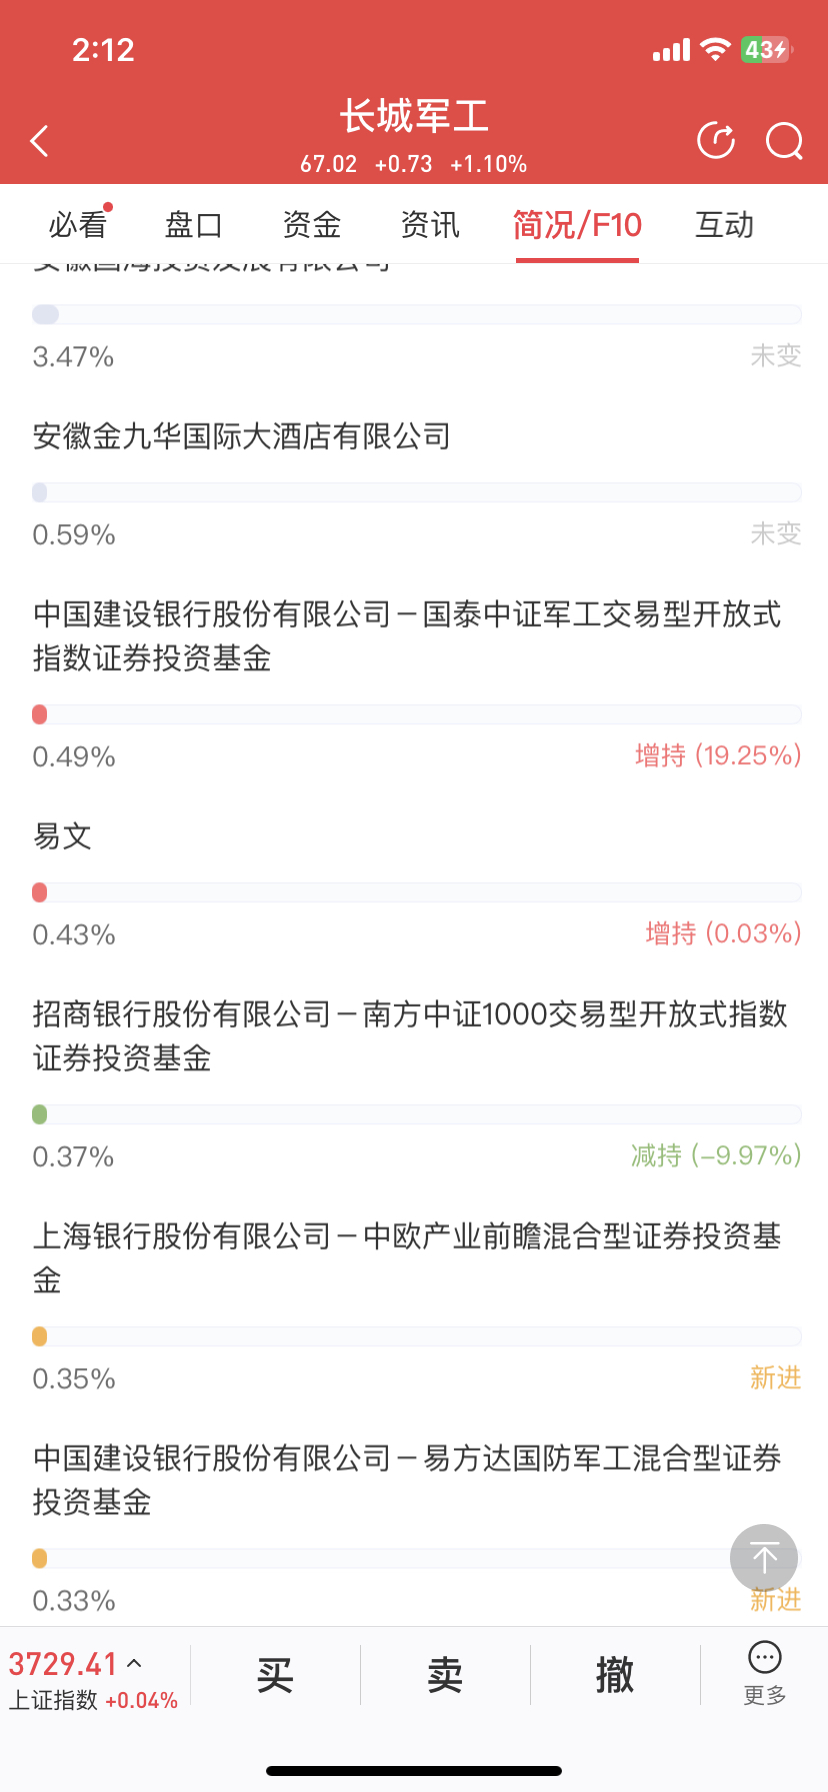Select the 互动 tab
828x1792 pixels.
(725, 225)
